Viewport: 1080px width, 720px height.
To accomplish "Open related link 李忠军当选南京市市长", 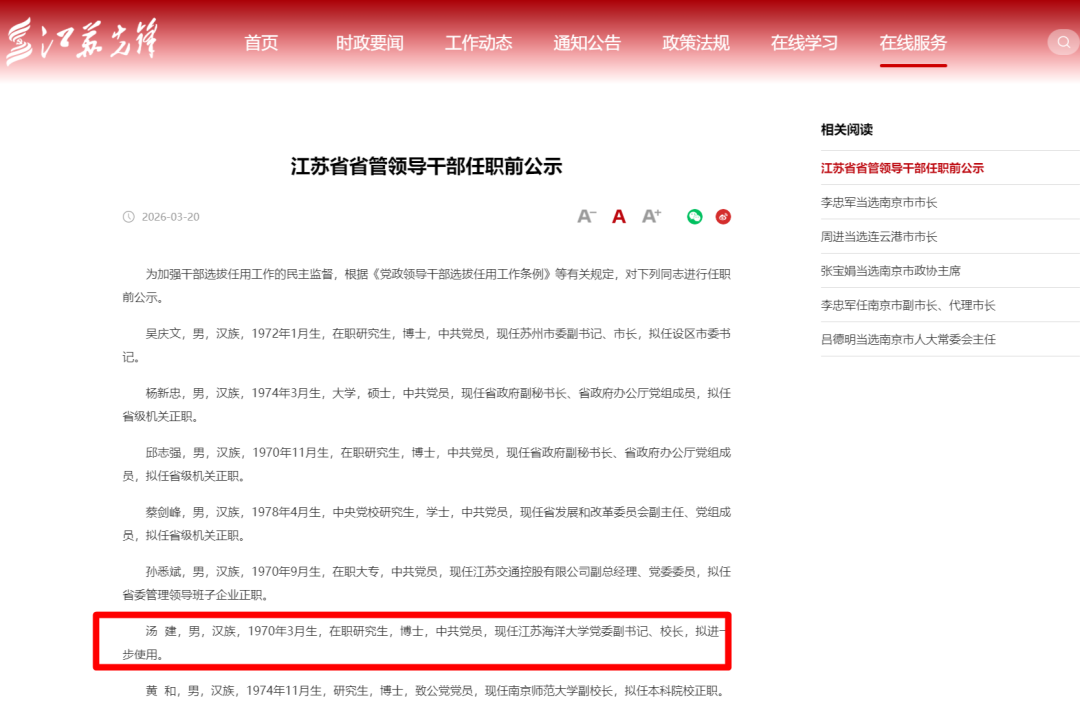I will click(x=879, y=202).
